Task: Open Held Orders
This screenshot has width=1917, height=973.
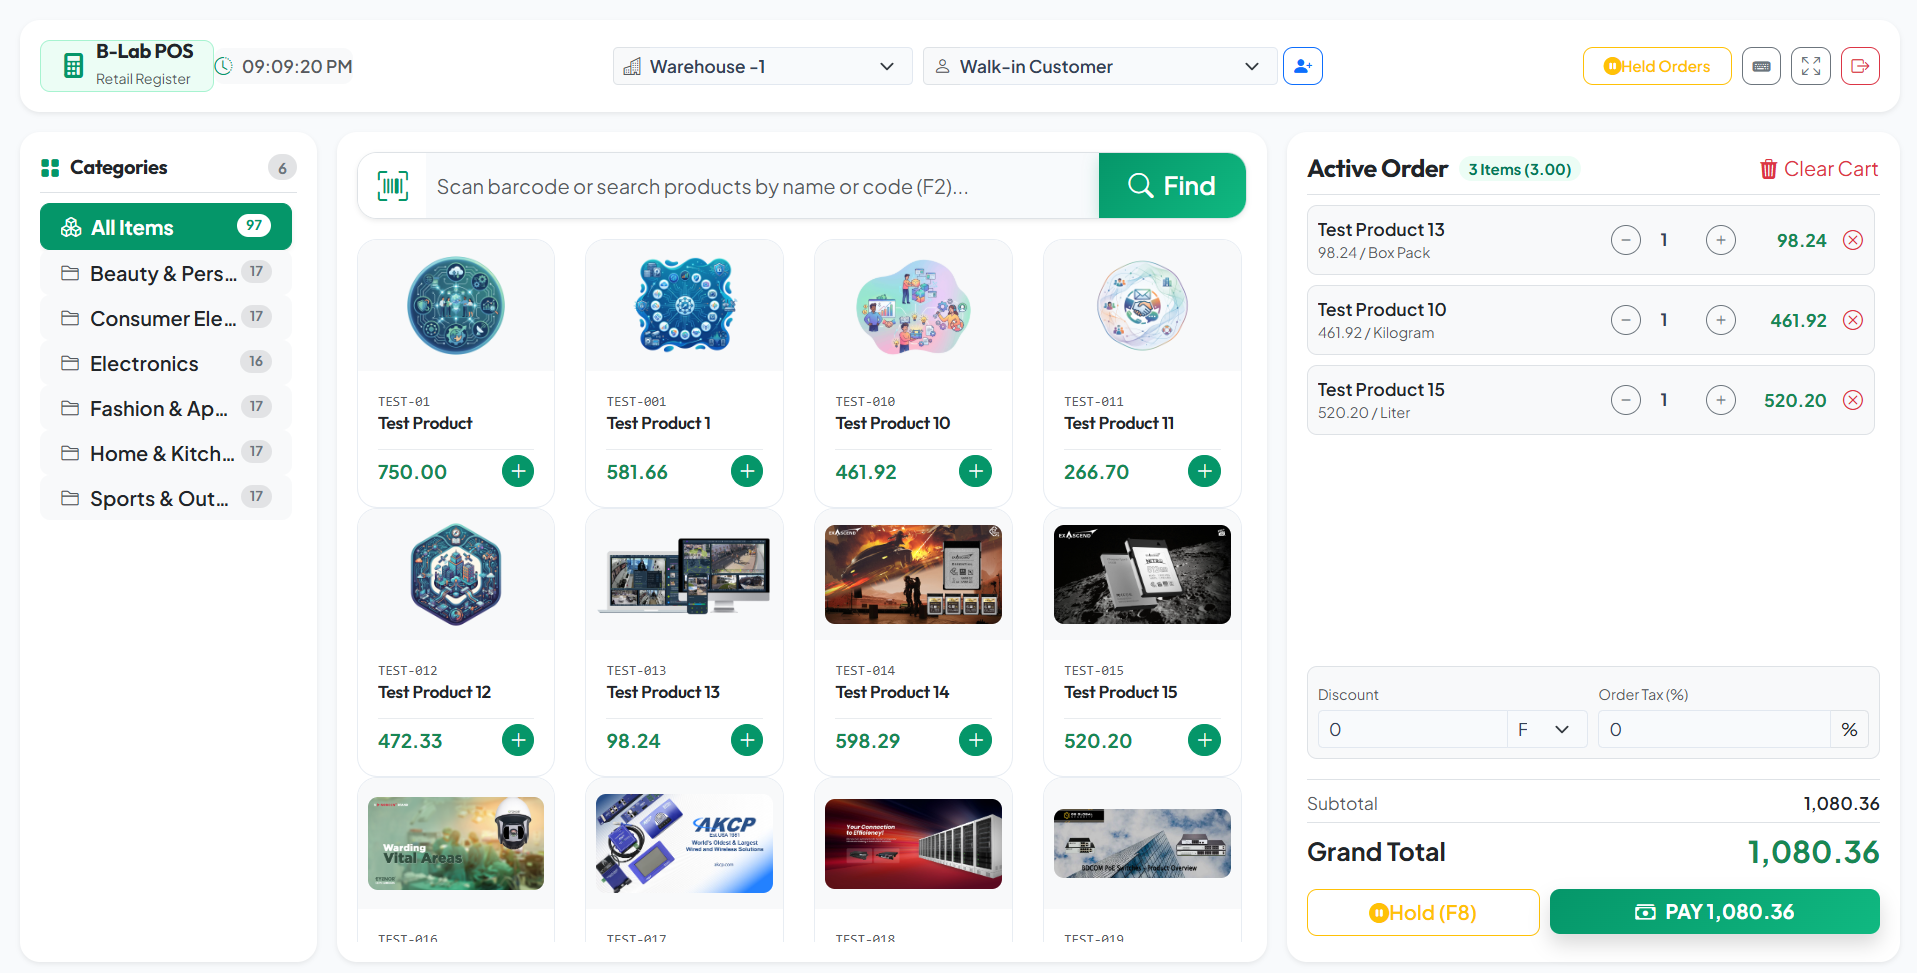Action: (1657, 66)
